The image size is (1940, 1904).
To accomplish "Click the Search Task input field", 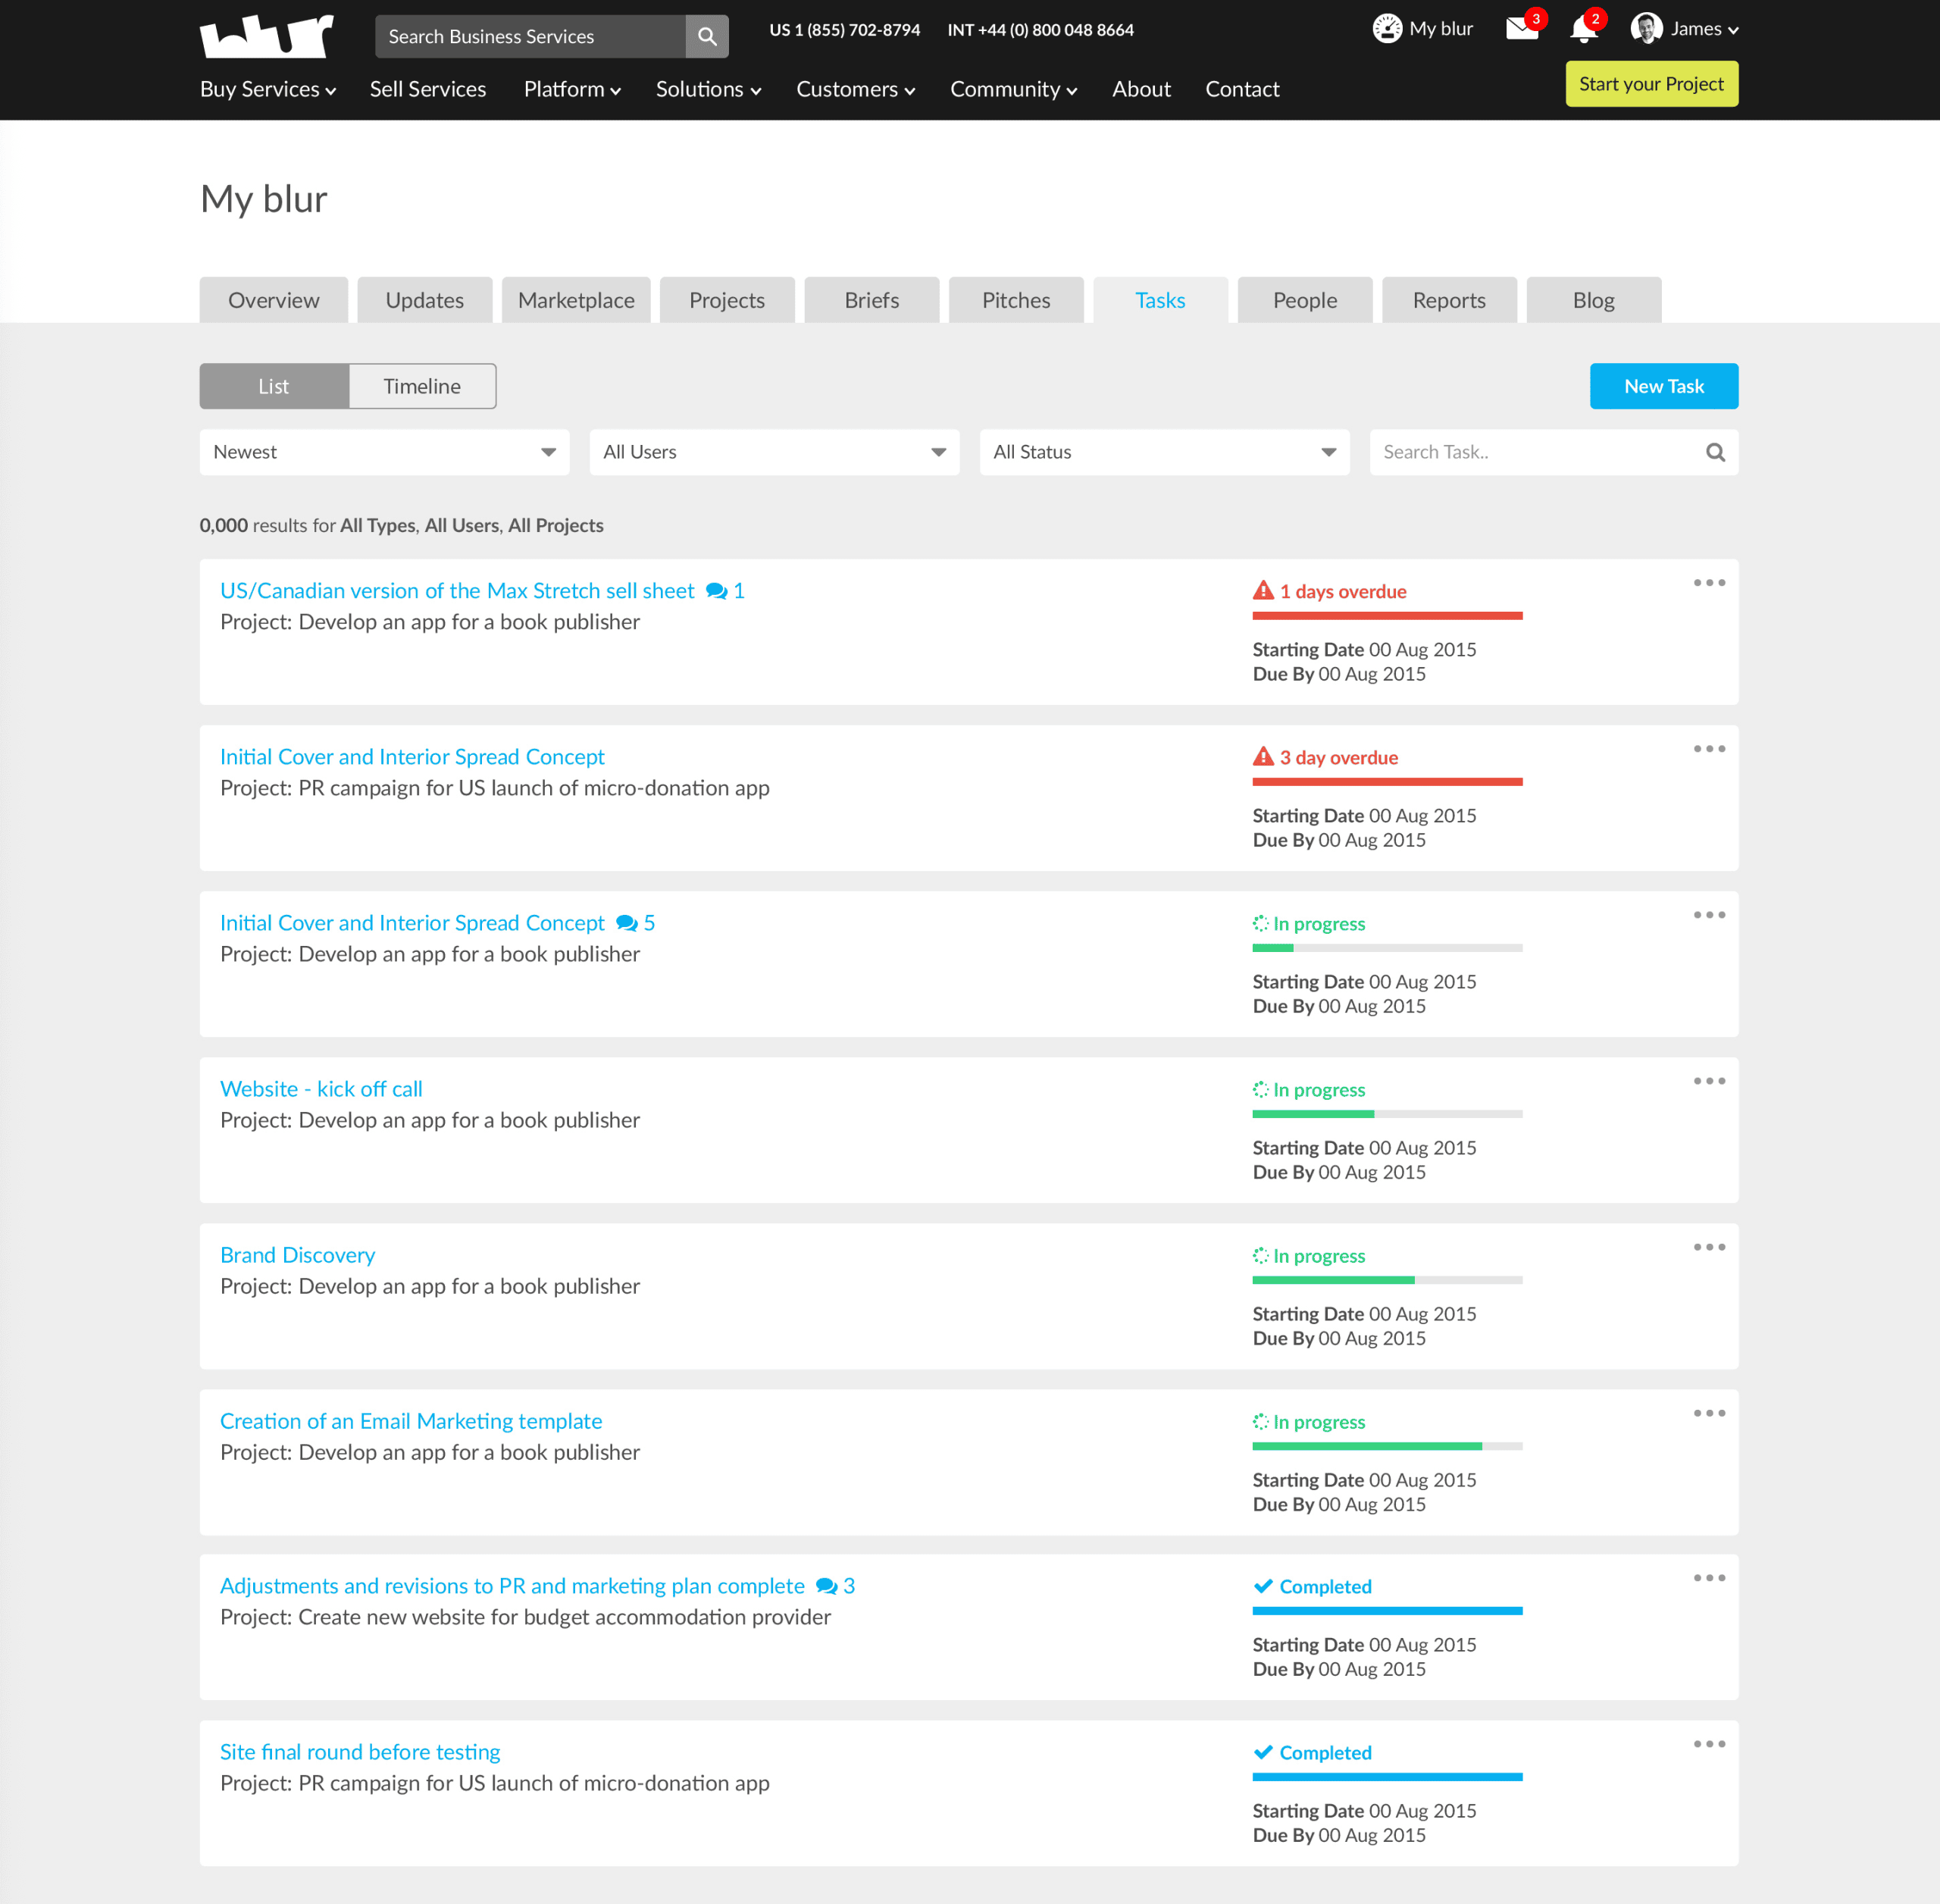I will click(1535, 452).
